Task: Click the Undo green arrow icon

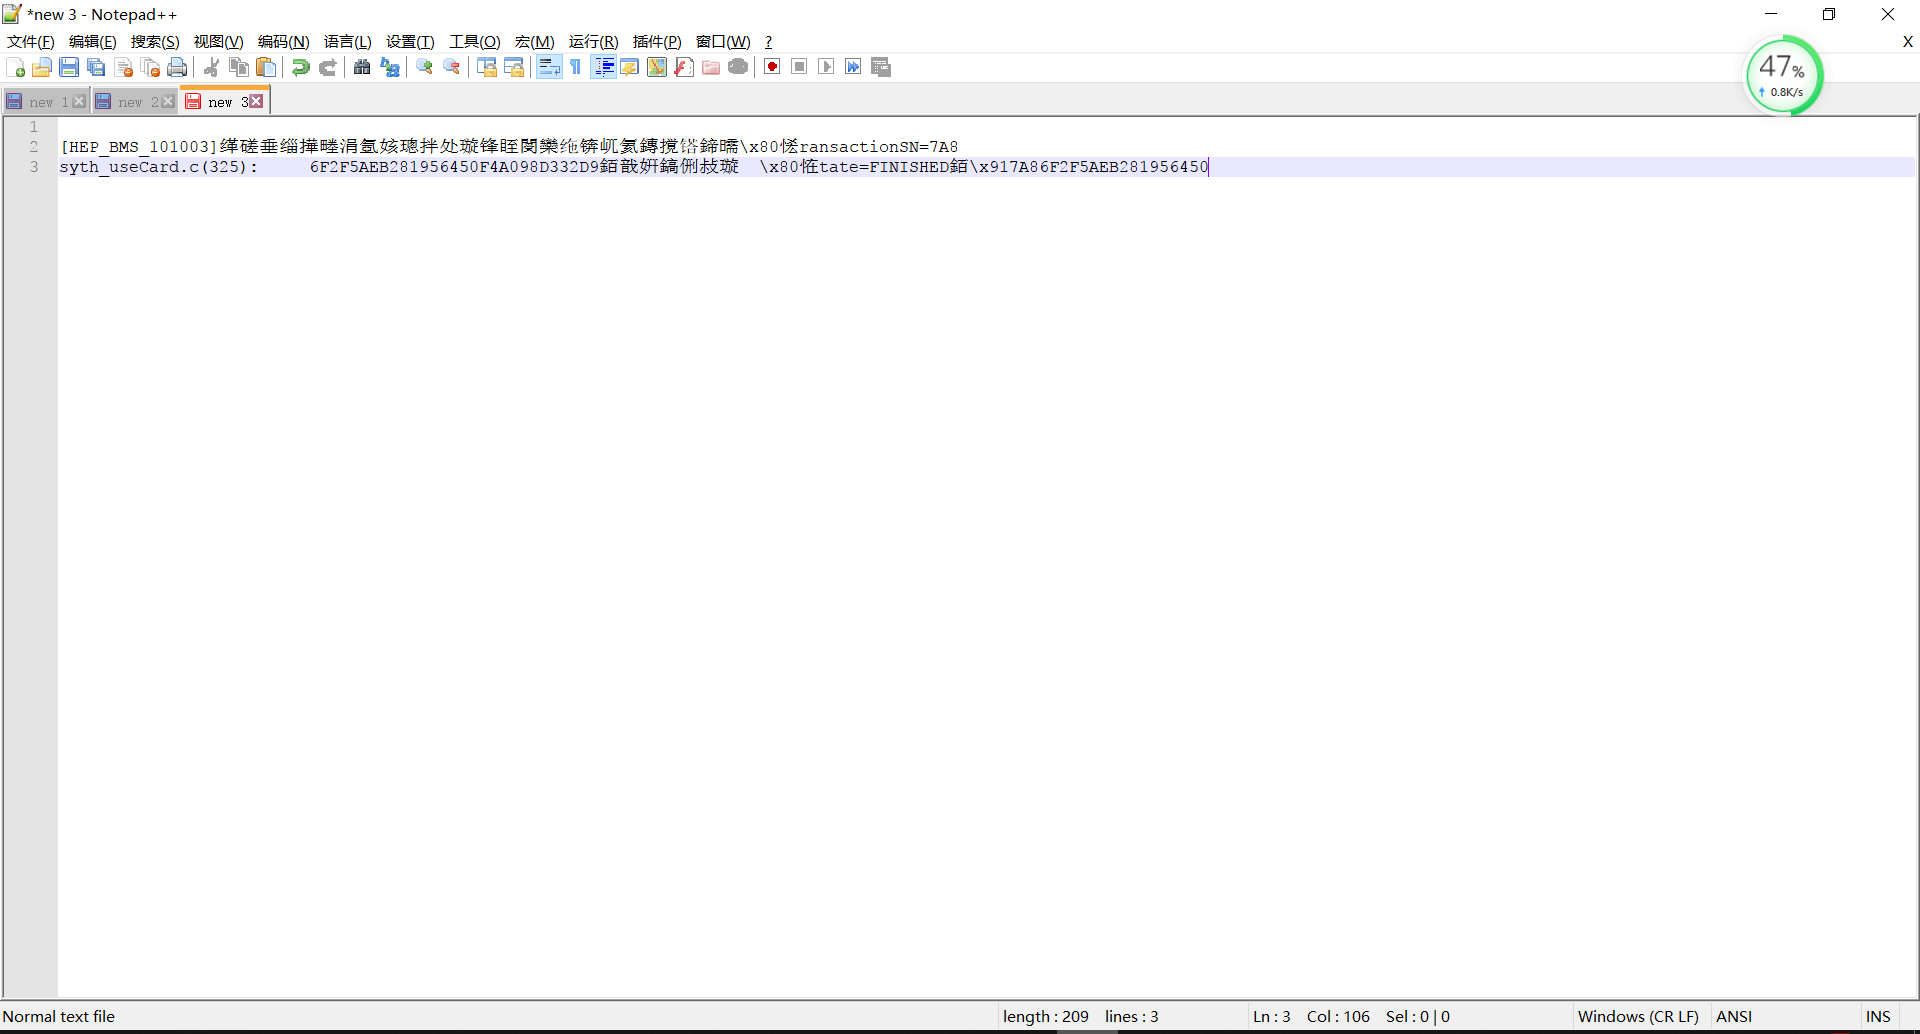Action: tap(300, 67)
